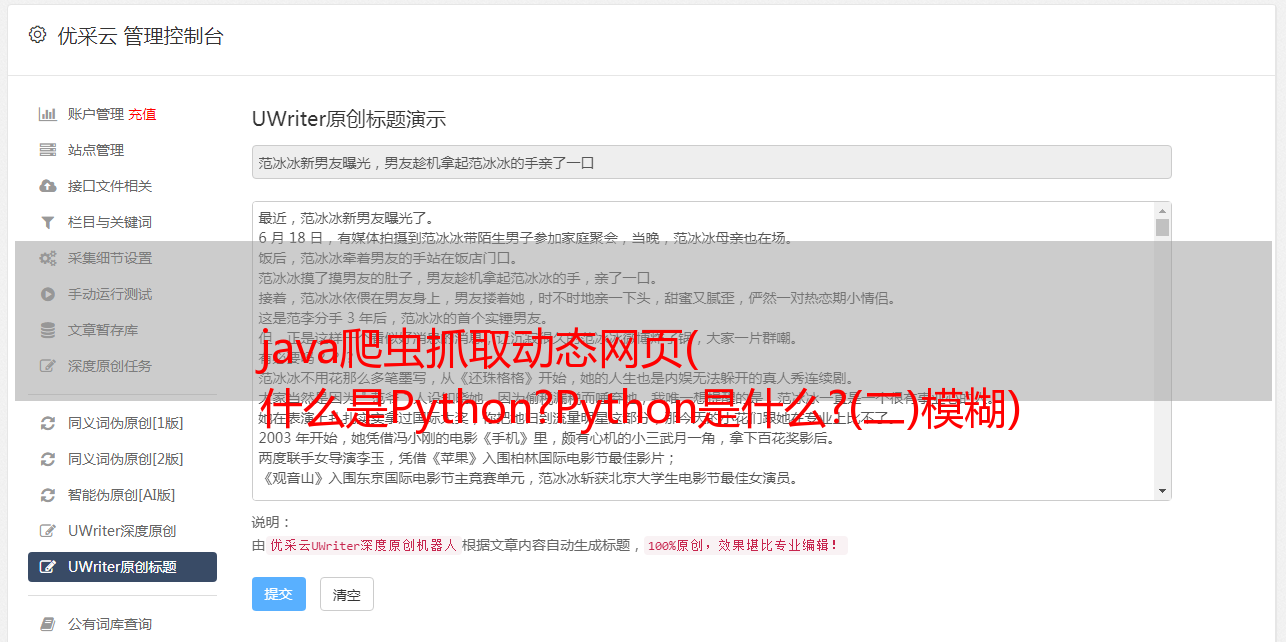1286x642 pixels.
Task: Click the textarea scrollbar up arrow
Action: [x=1162, y=211]
